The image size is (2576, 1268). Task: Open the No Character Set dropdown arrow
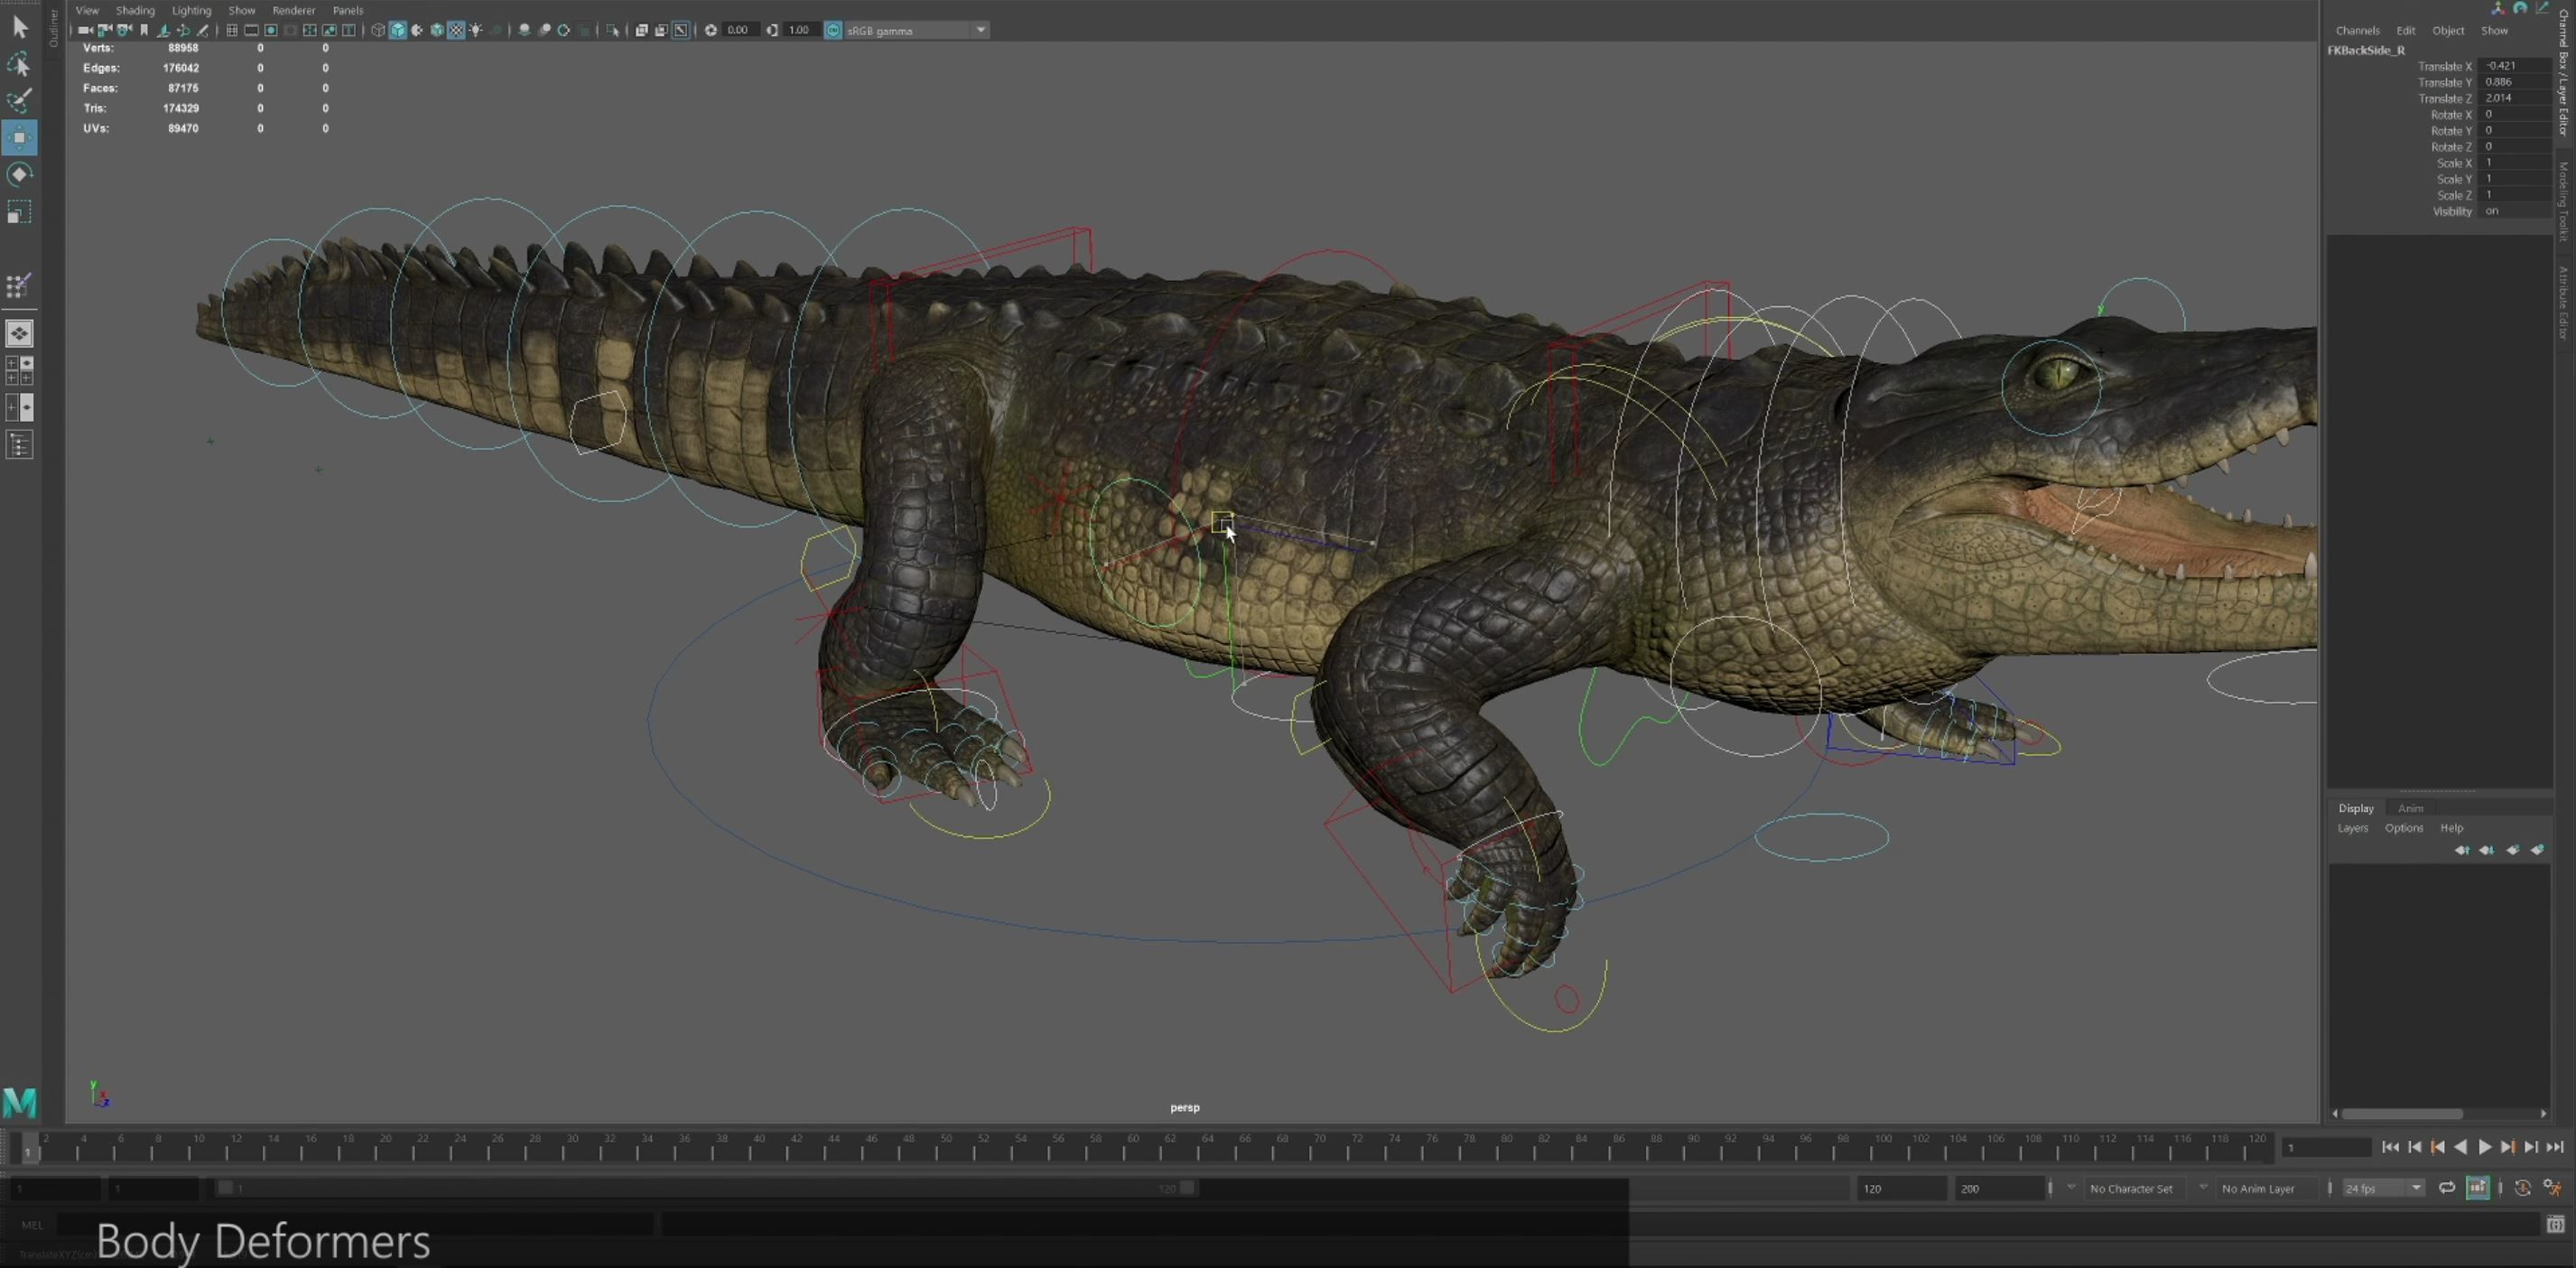point(2071,1187)
